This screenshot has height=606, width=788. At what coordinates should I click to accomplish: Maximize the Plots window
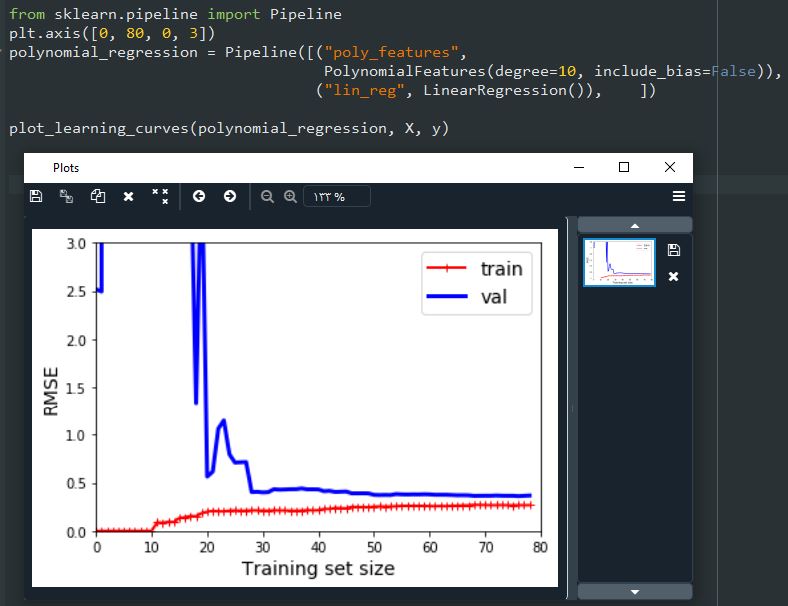click(624, 167)
